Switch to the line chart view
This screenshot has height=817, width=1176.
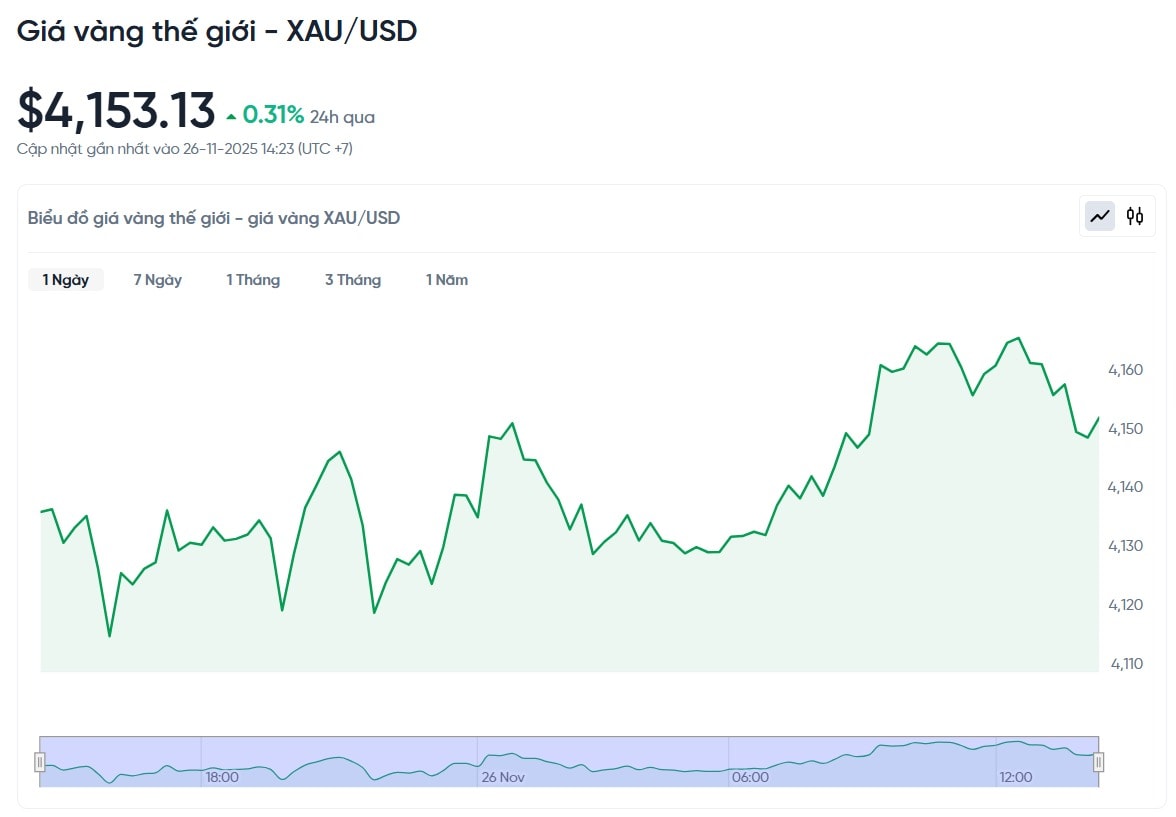pyautogui.click(x=1100, y=216)
